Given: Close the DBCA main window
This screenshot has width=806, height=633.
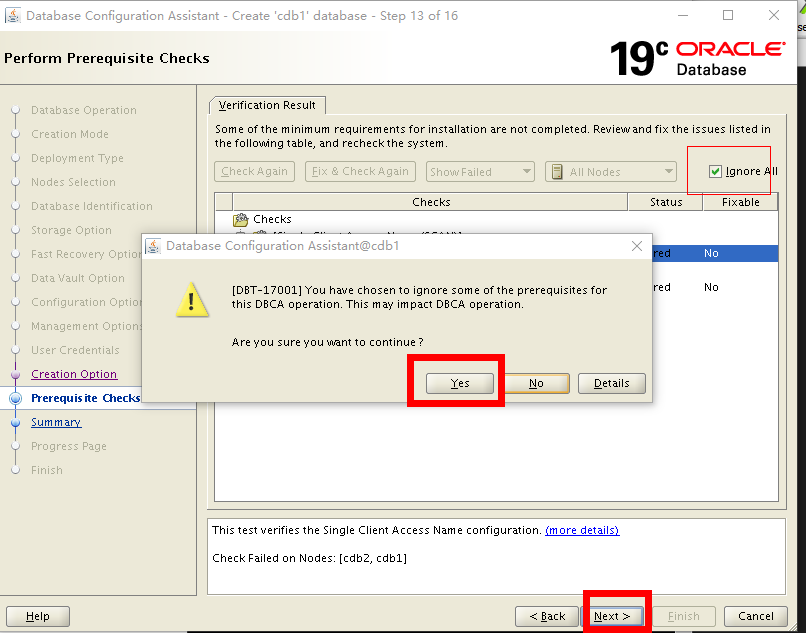Looking at the screenshot, I should point(774,15).
